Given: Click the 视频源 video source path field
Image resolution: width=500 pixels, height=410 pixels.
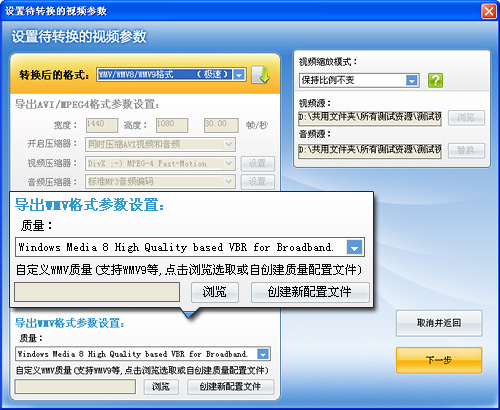Looking at the screenshot, I should point(370,118).
